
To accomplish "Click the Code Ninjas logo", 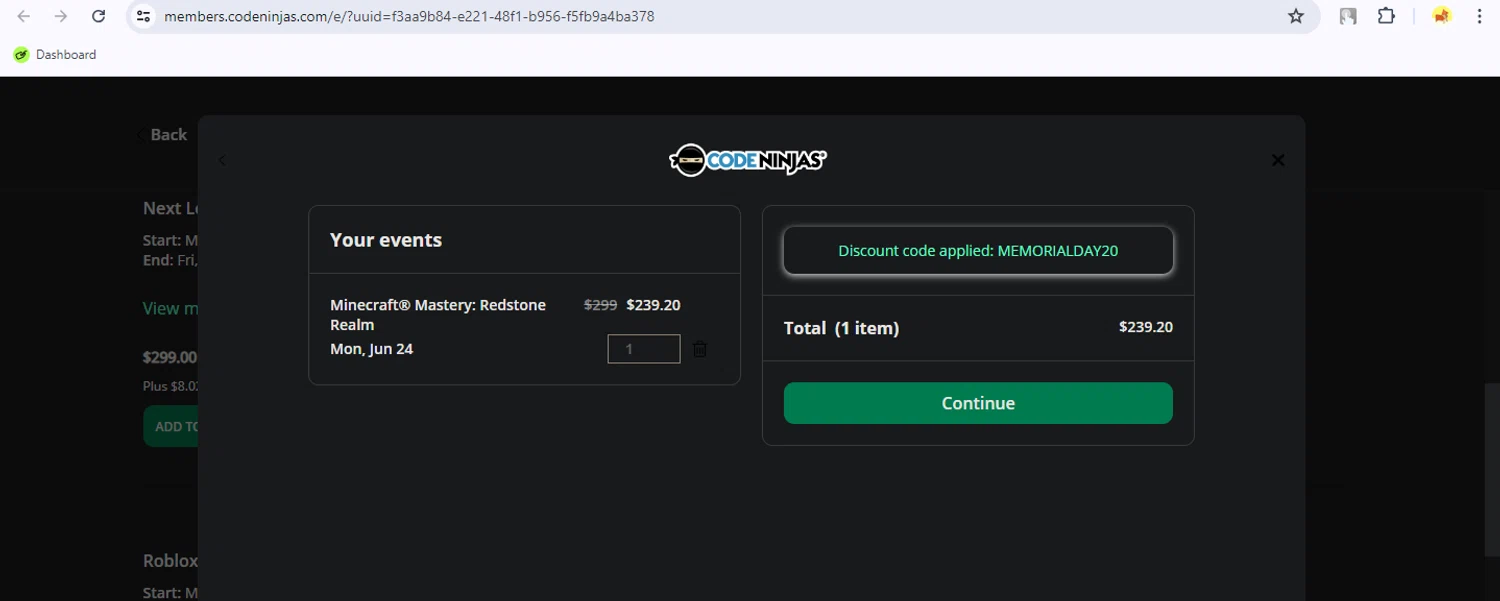I will 748,160.
